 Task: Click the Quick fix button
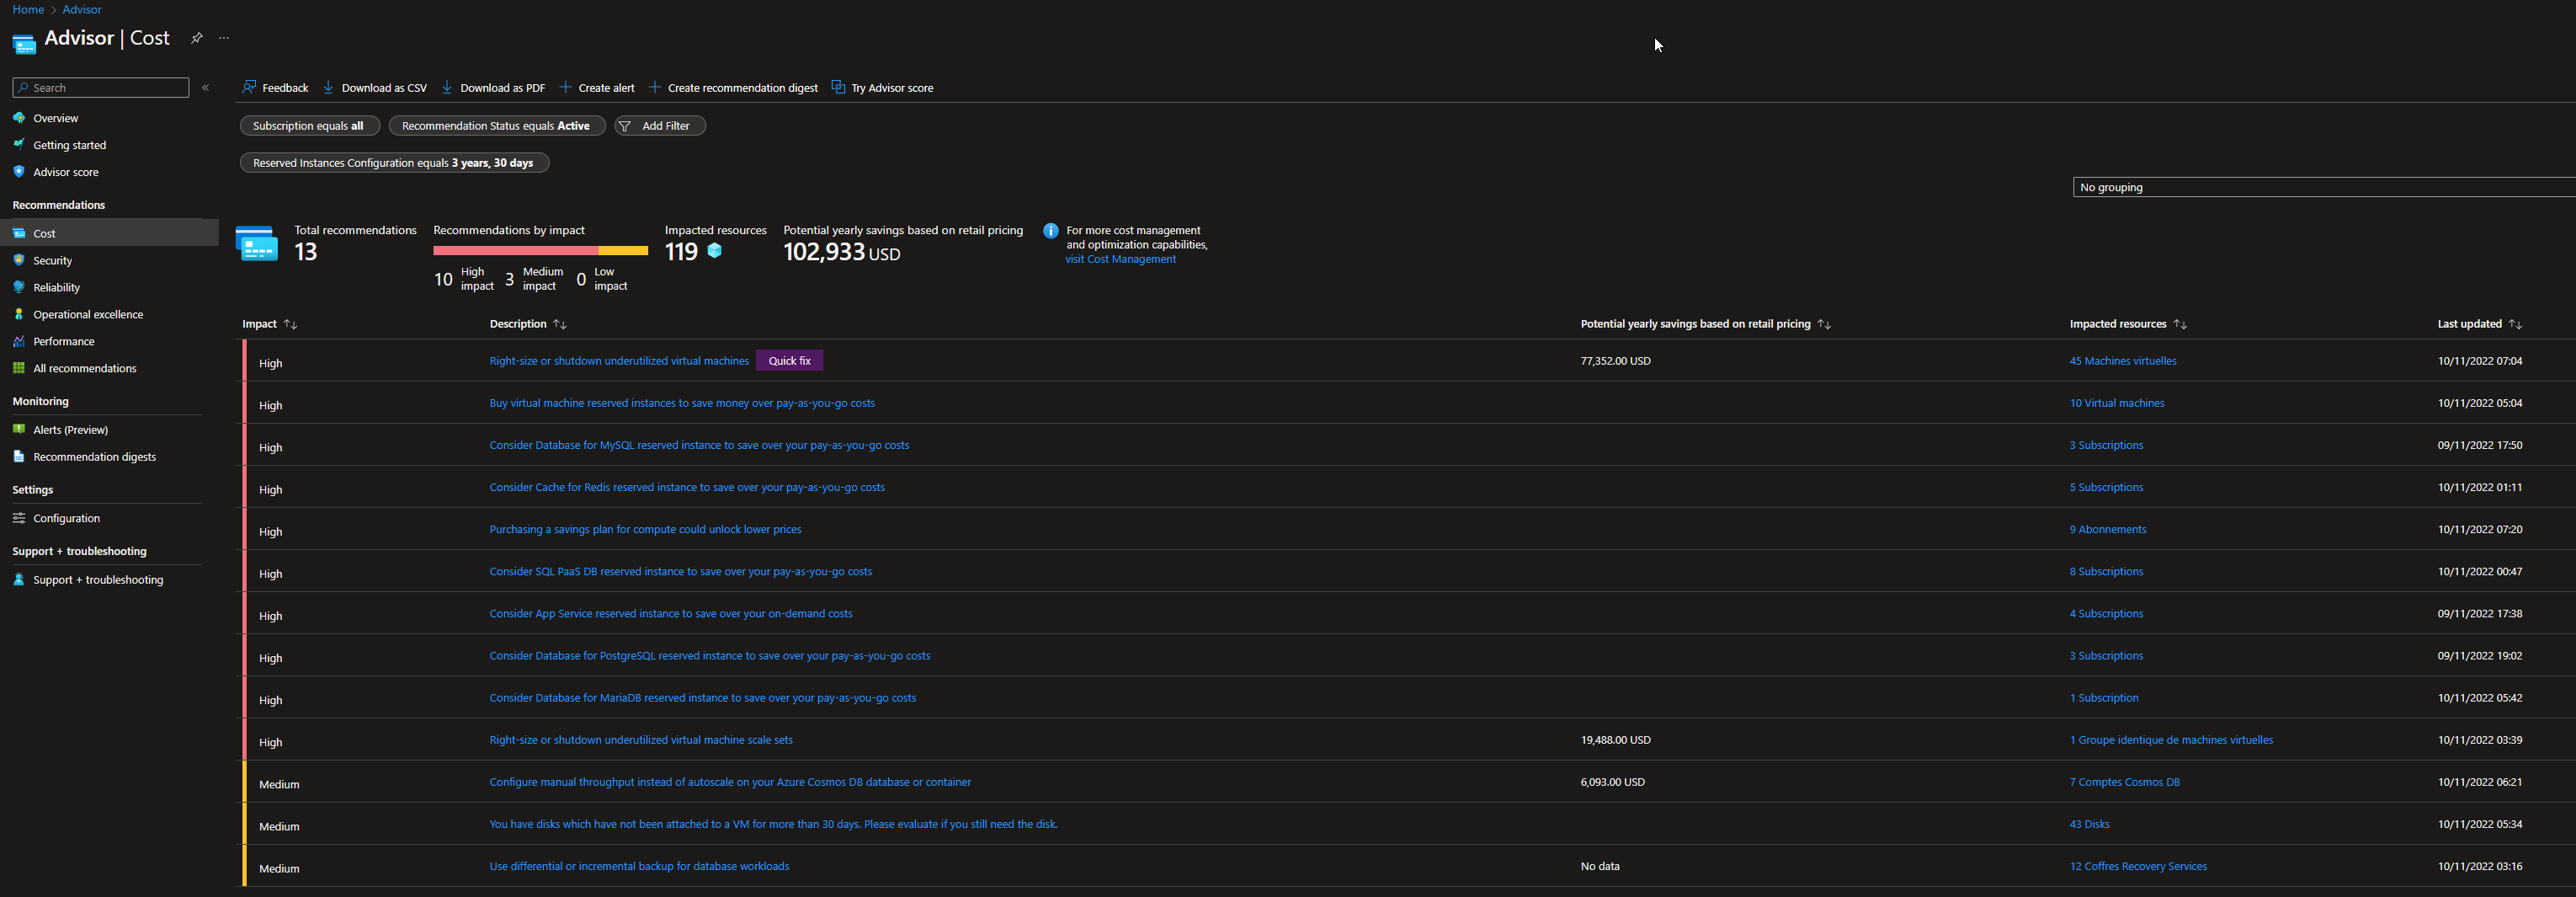point(790,361)
